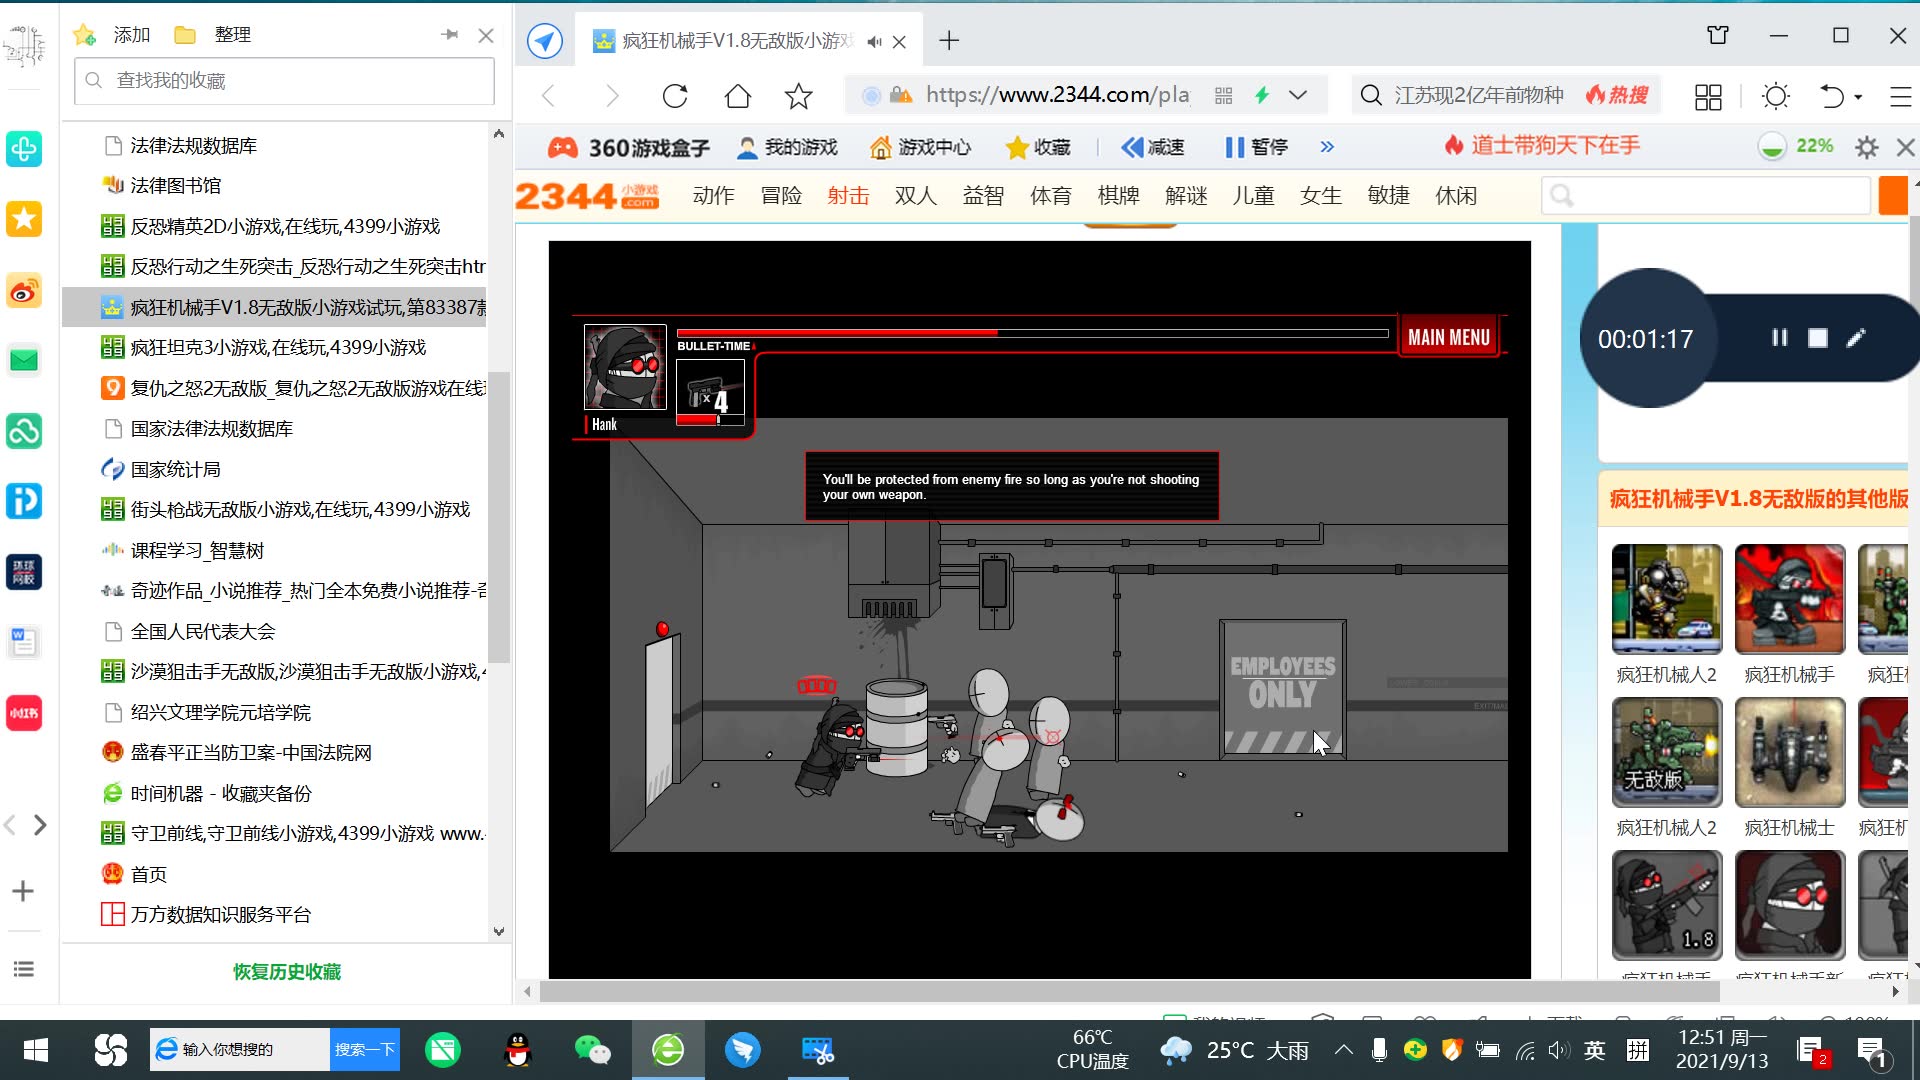Select the 益智 category tab
This screenshot has width=1920, height=1080.
pos(983,196)
